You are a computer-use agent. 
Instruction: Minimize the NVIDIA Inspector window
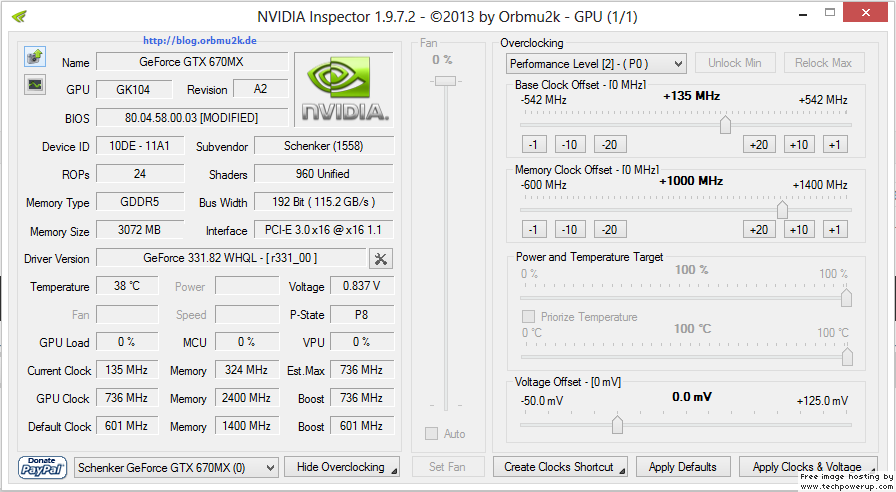(x=803, y=13)
